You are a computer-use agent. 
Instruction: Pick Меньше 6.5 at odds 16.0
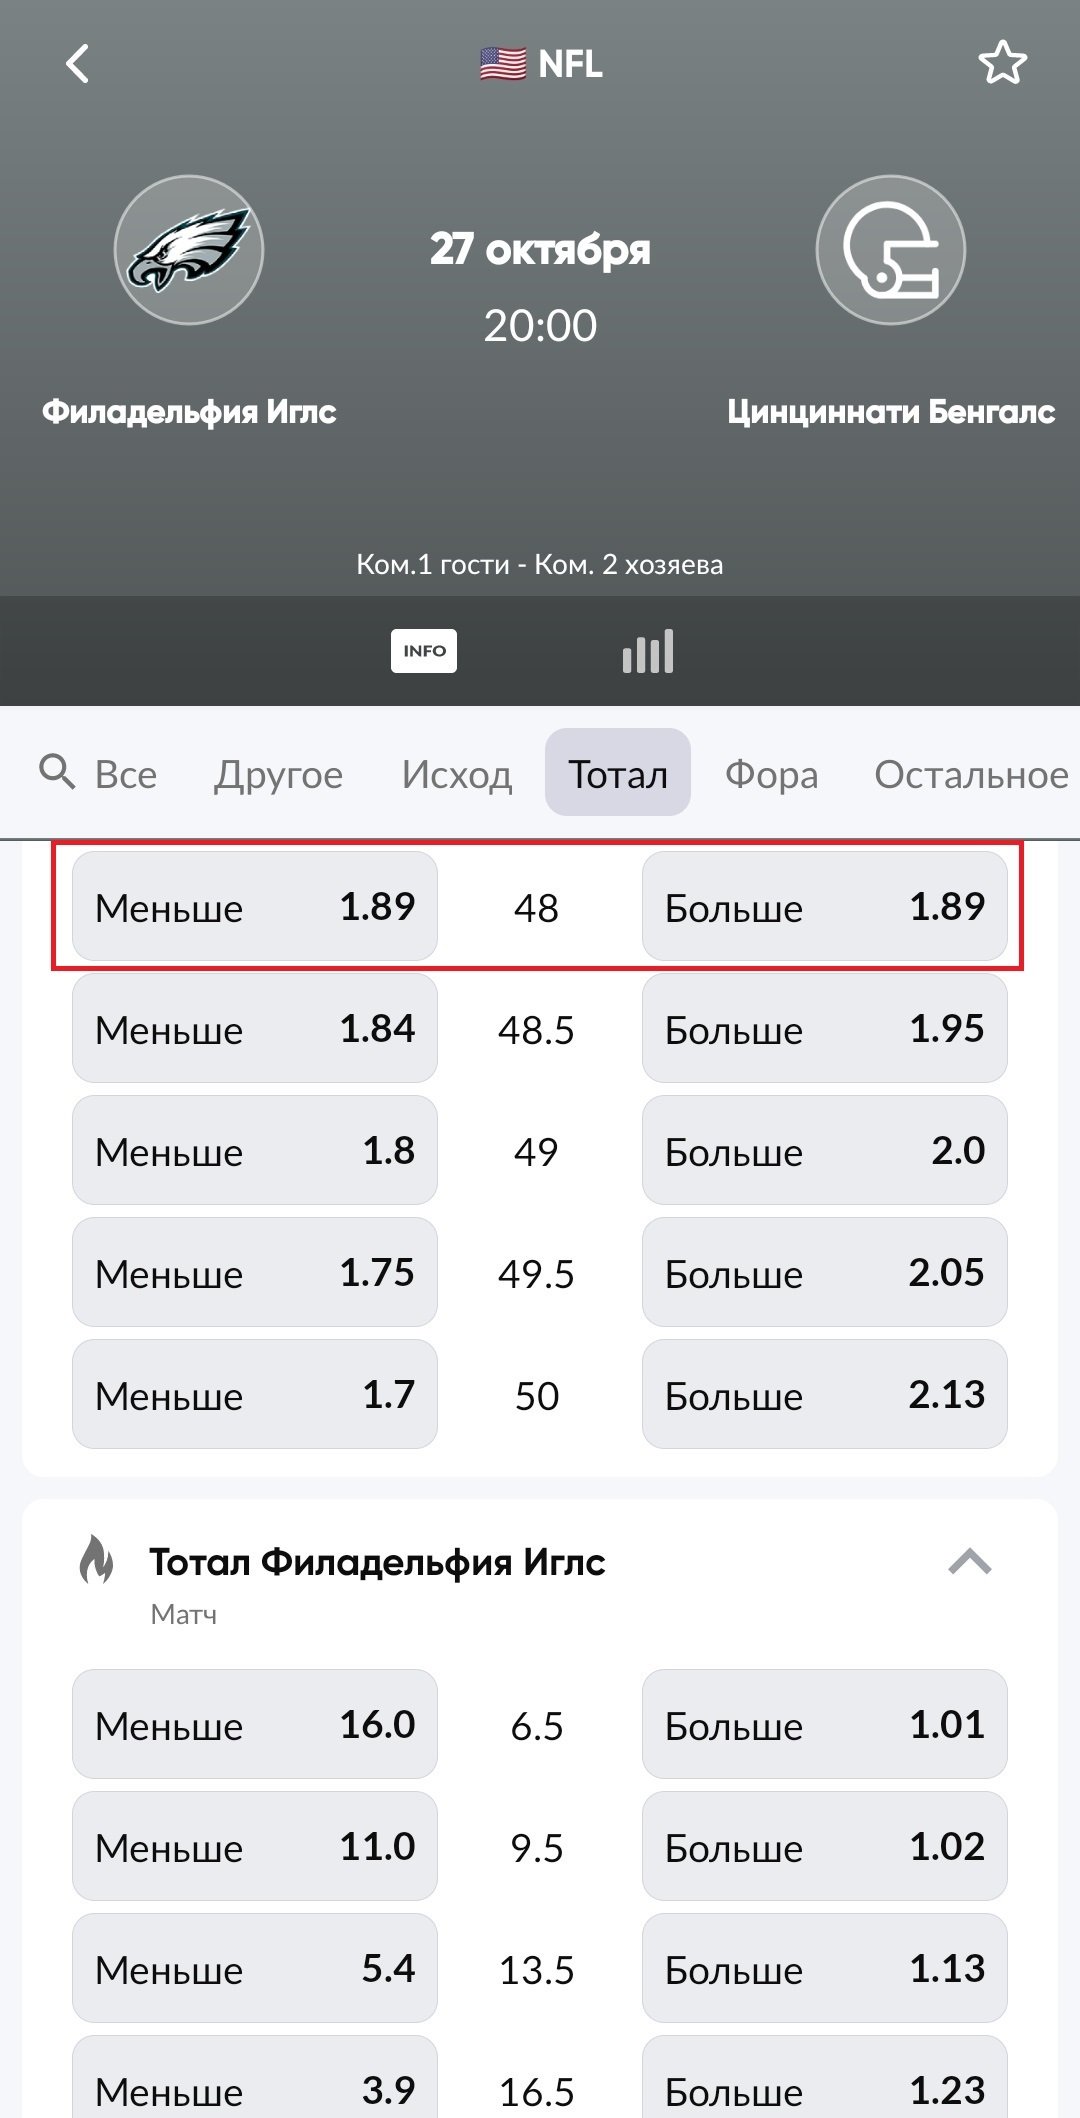point(255,1725)
